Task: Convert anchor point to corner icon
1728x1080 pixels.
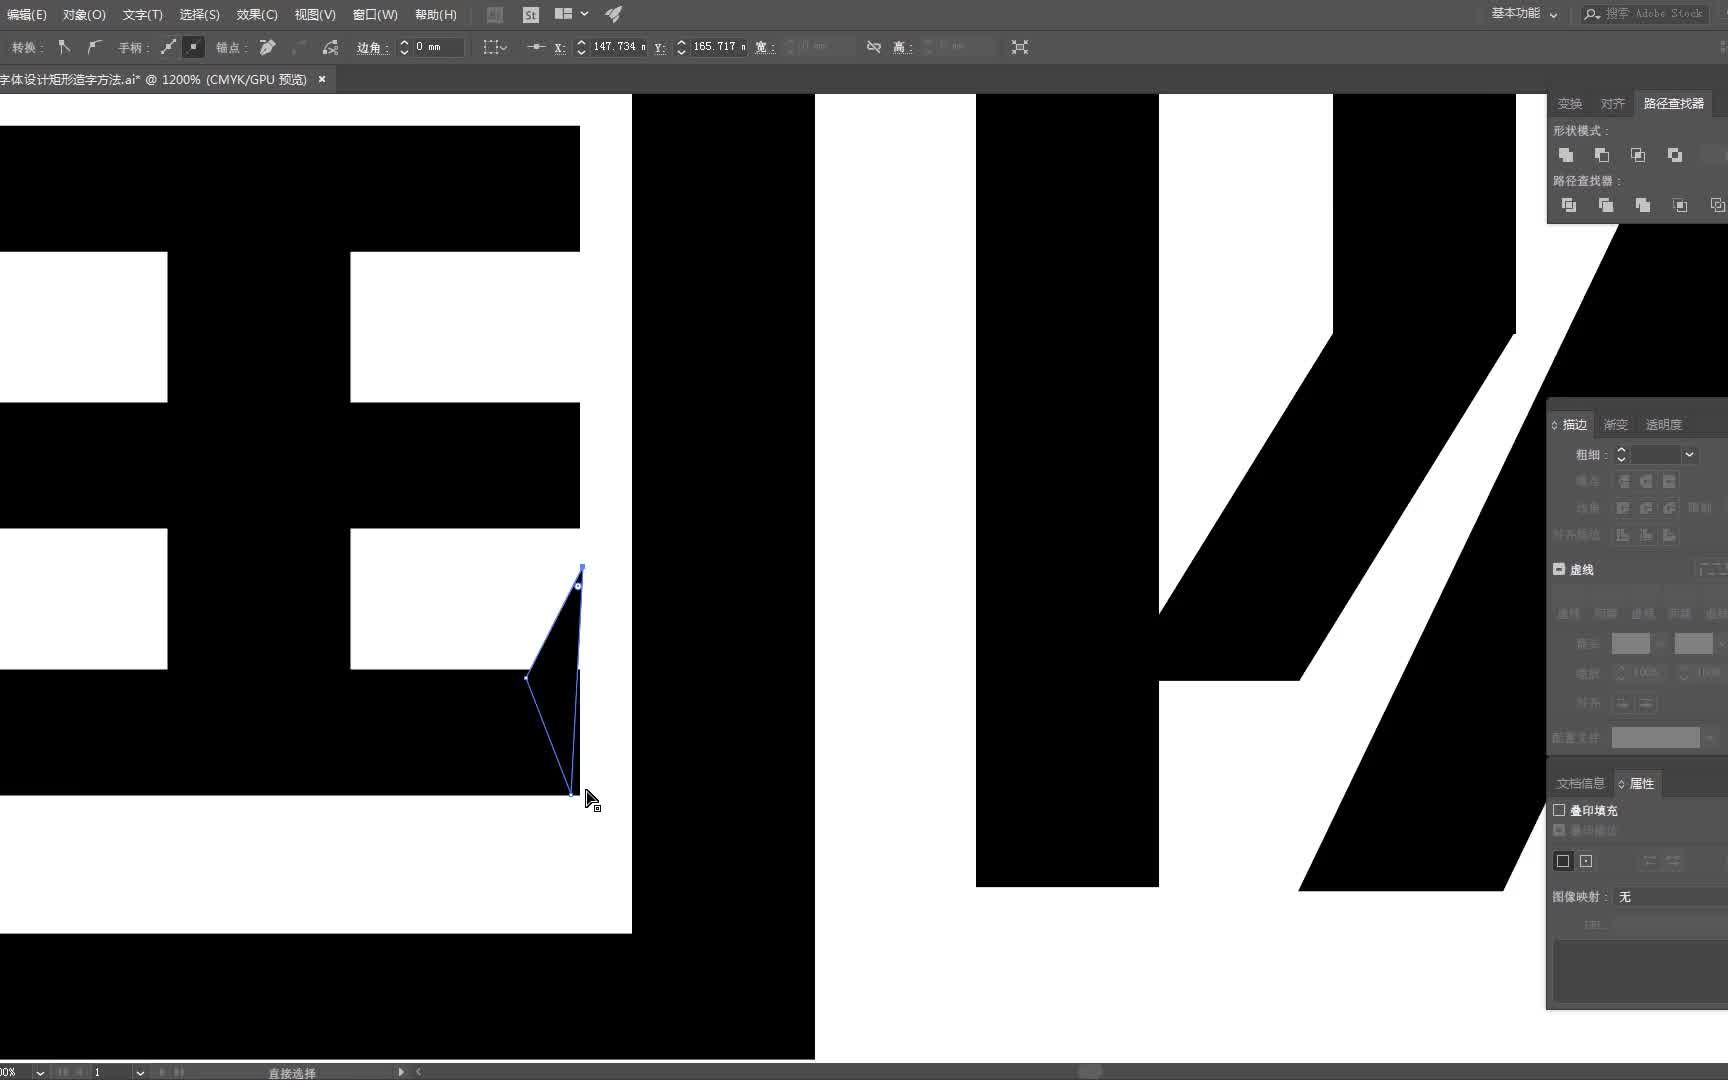Action: click(64, 47)
